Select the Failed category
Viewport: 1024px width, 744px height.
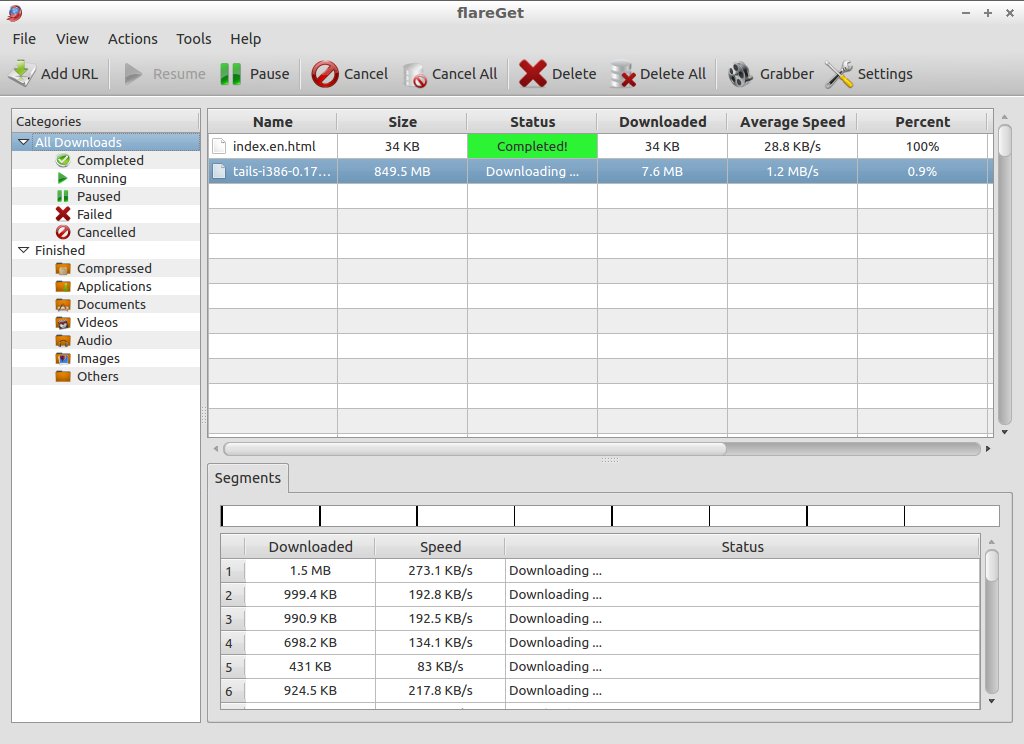pyautogui.click(x=95, y=214)
